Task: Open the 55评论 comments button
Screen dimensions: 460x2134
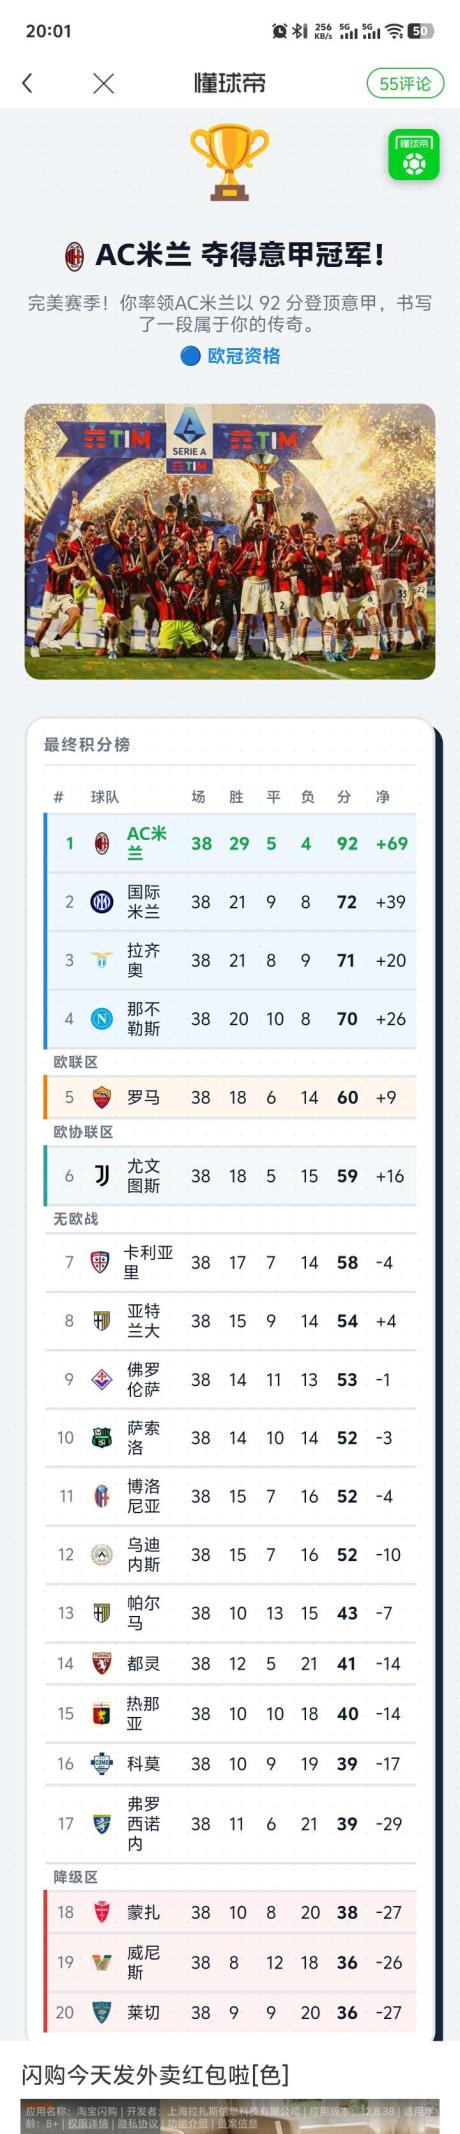Action: tap(405, 84)
